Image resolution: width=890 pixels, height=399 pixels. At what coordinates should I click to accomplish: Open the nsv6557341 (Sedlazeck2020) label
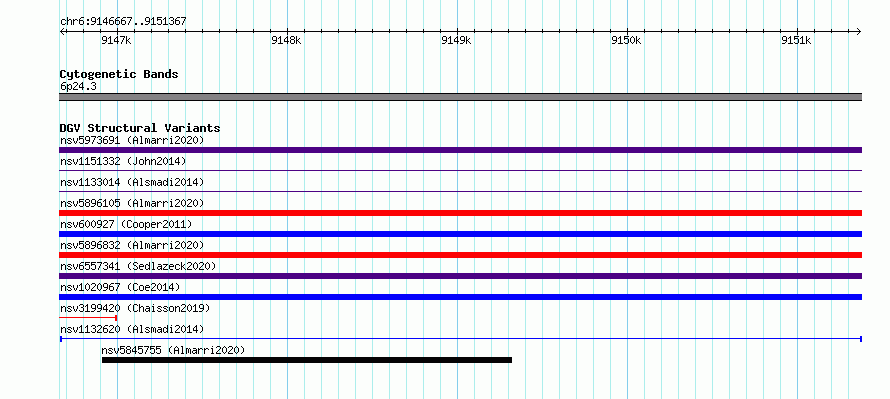pos(138,266)
